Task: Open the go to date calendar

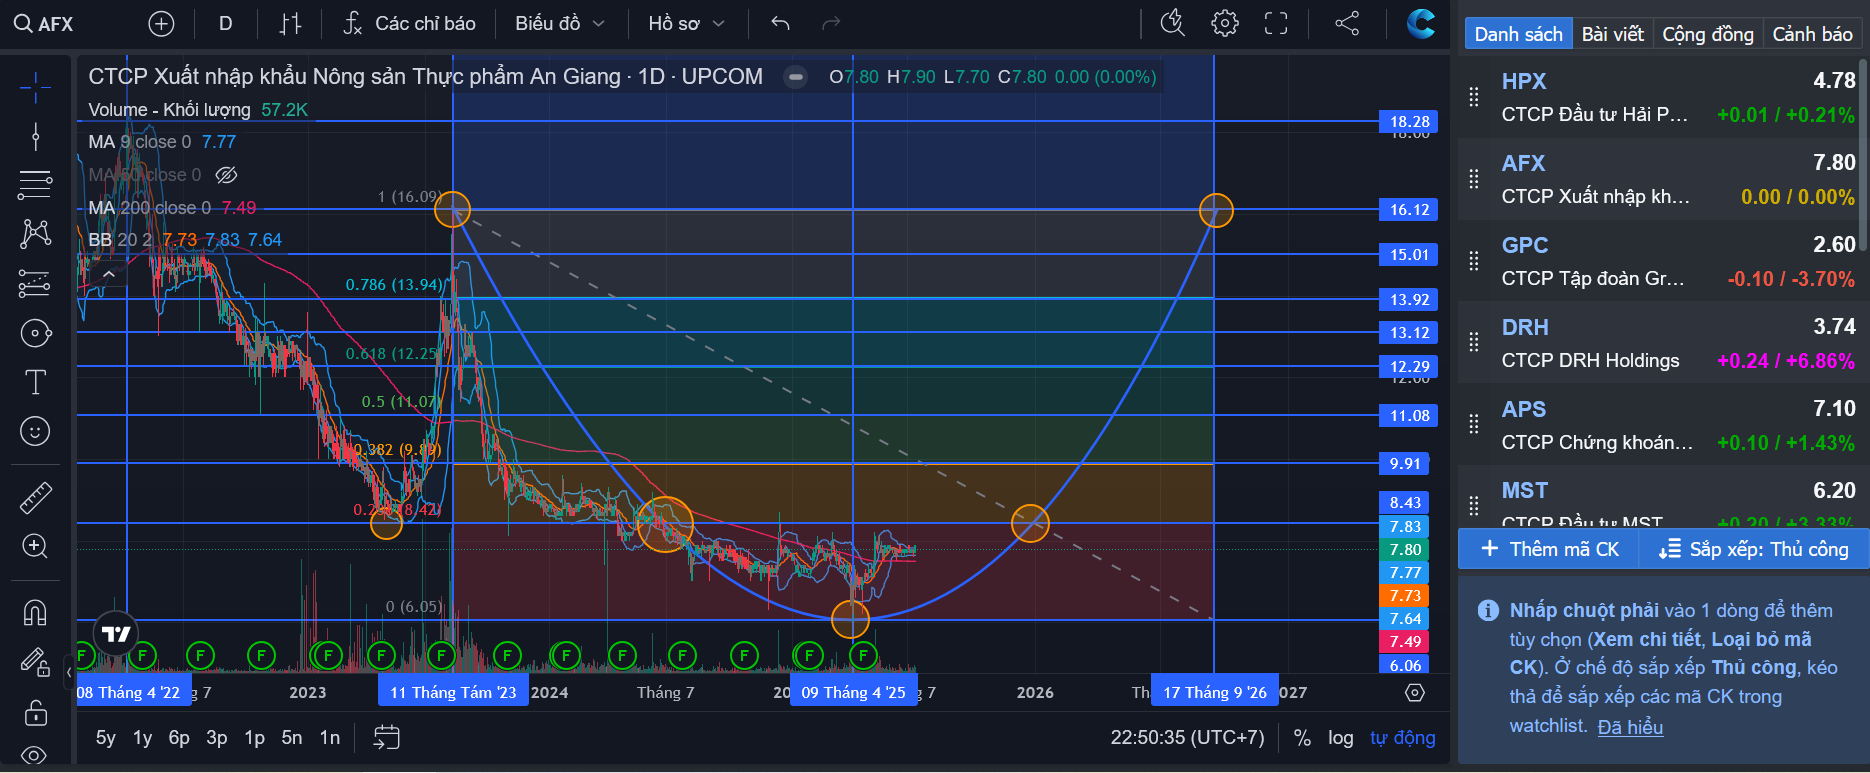Action: [x=386, y=738]
